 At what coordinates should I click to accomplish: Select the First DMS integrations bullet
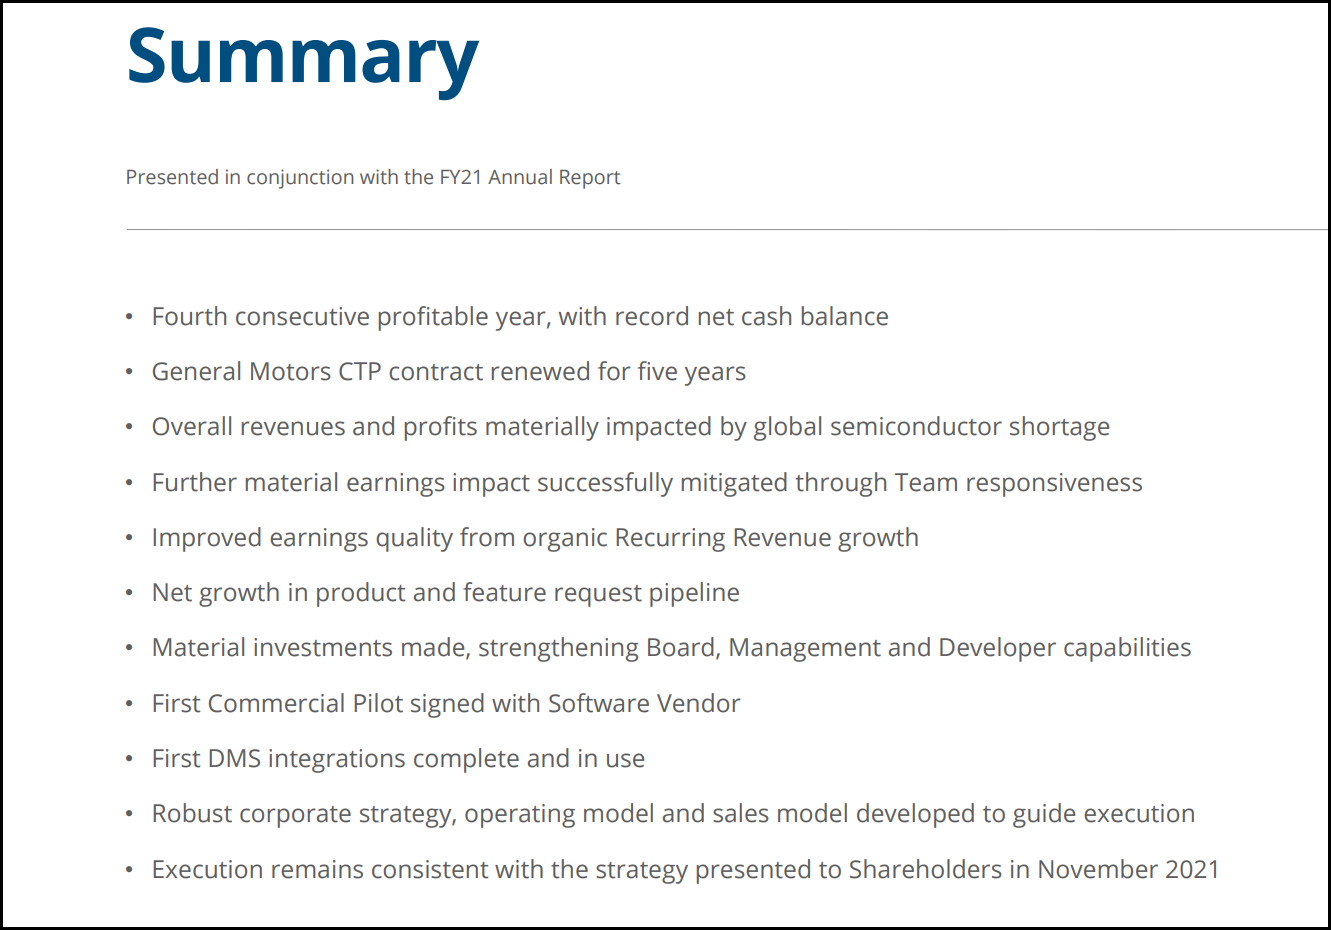pyautogui.click(x=399, y=759)
